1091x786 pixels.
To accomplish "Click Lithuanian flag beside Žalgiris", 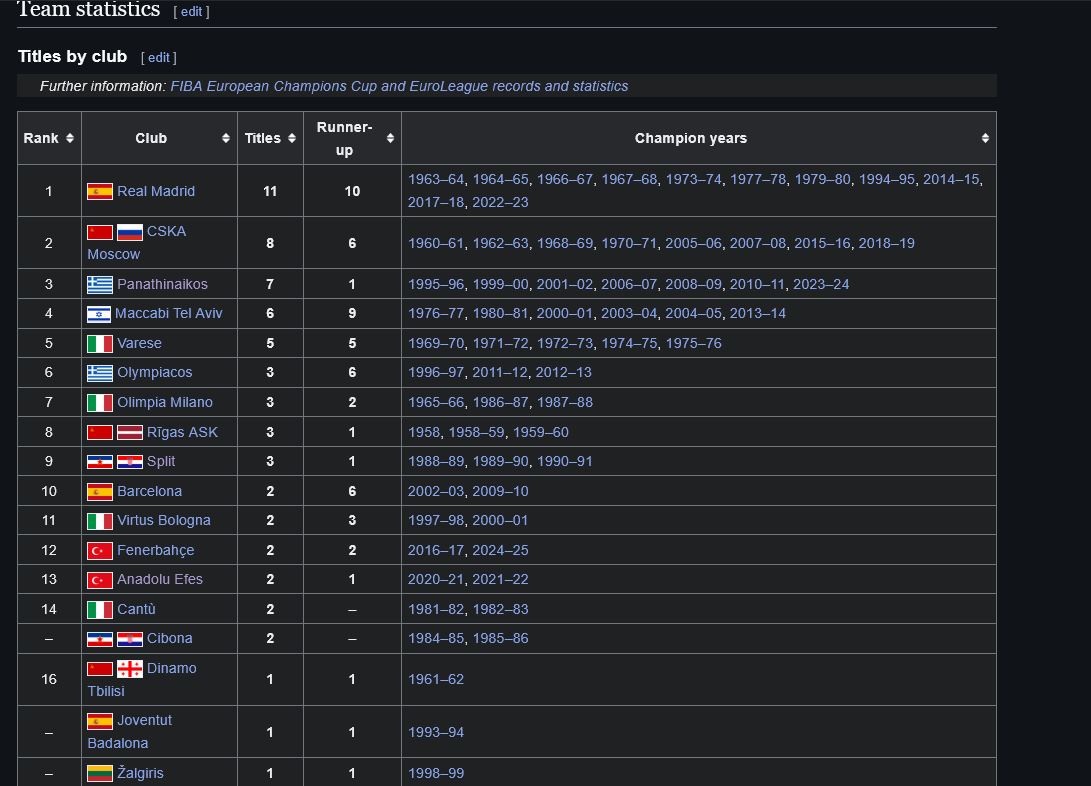I will tap(99, 773).
